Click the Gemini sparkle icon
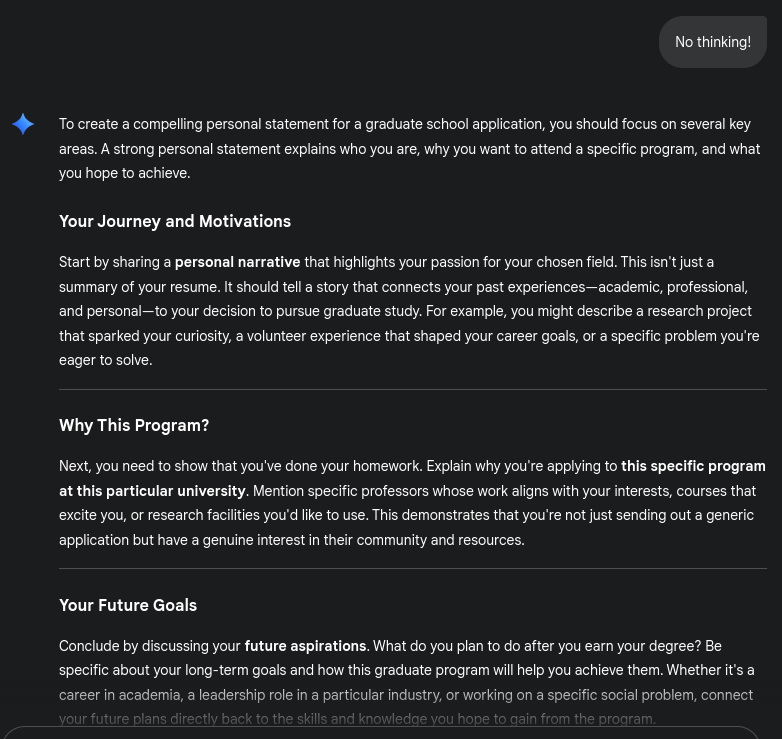The height and width of the screenshot is (739, 782). pos(23,124)
